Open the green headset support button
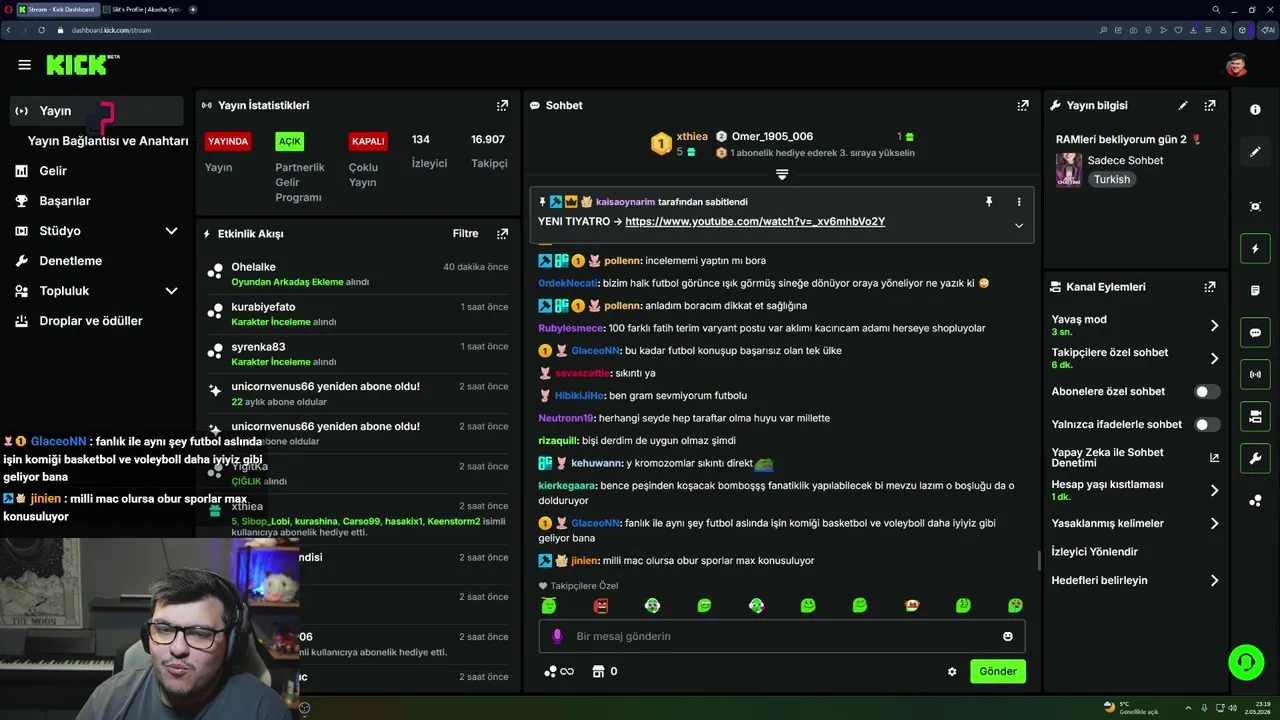 (1246, 662)
